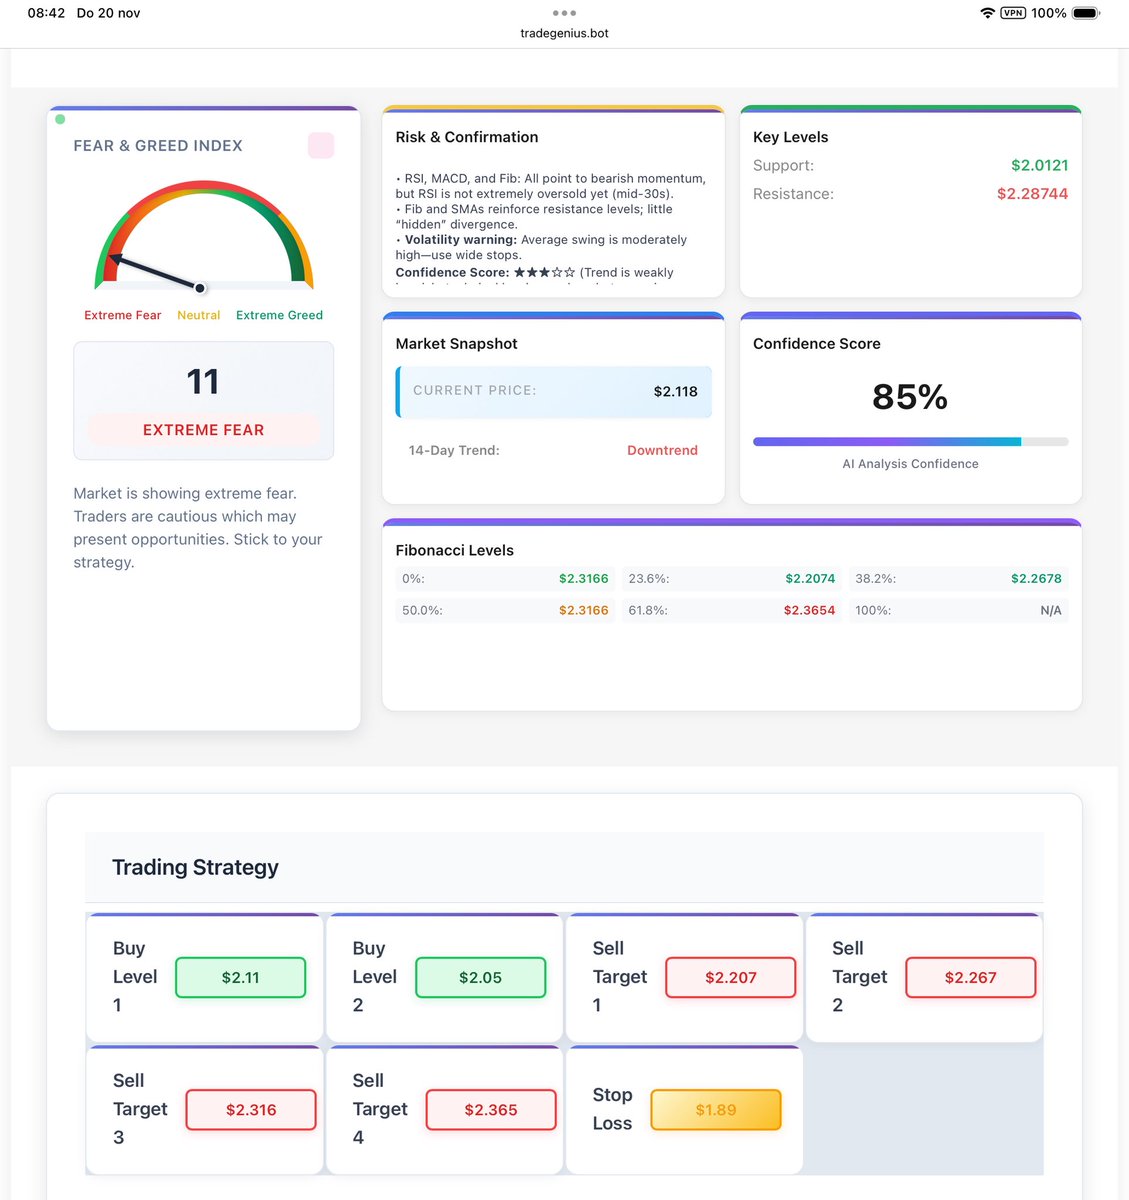Click the Fibonacci 100% N/A value
This screenshot has height=1200, width=1129.
(1051, 610)
